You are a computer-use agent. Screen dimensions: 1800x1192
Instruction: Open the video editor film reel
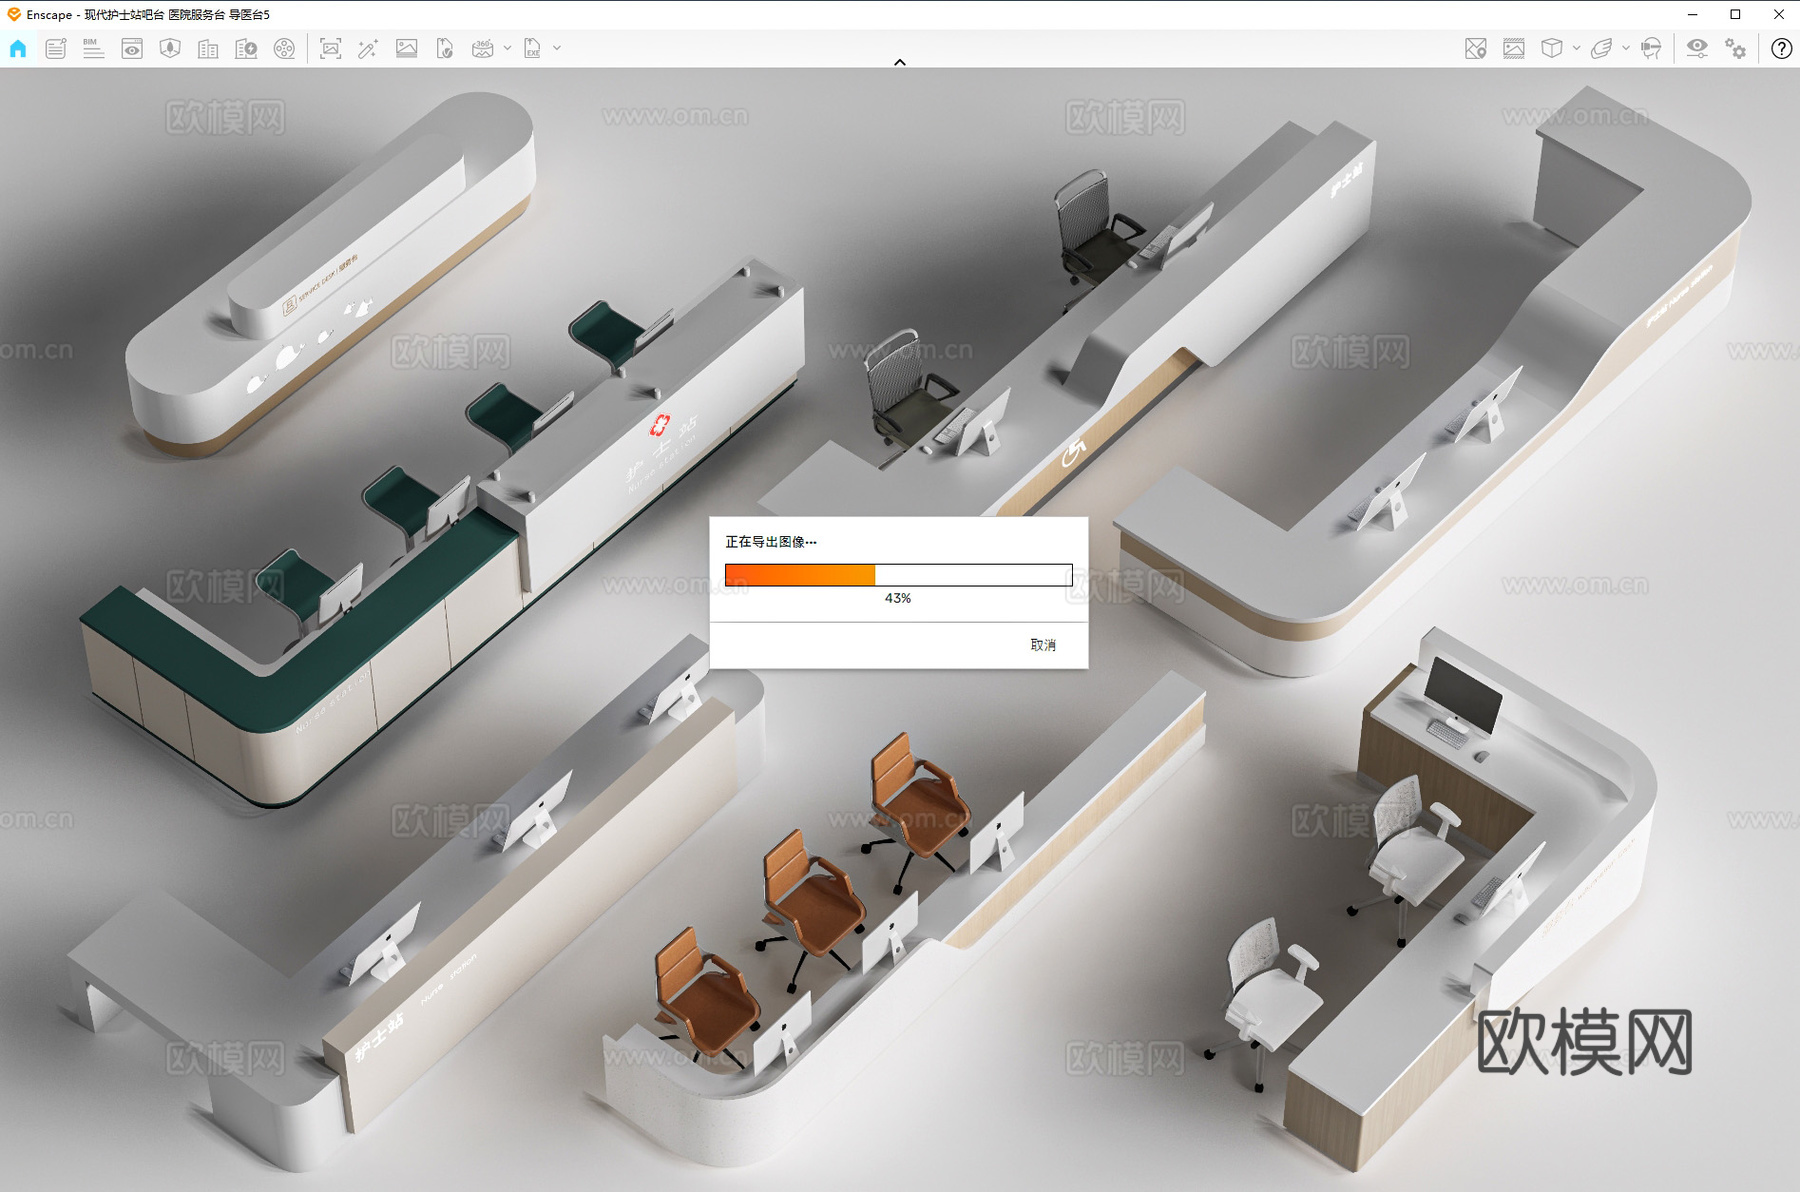tap(284, 48)
